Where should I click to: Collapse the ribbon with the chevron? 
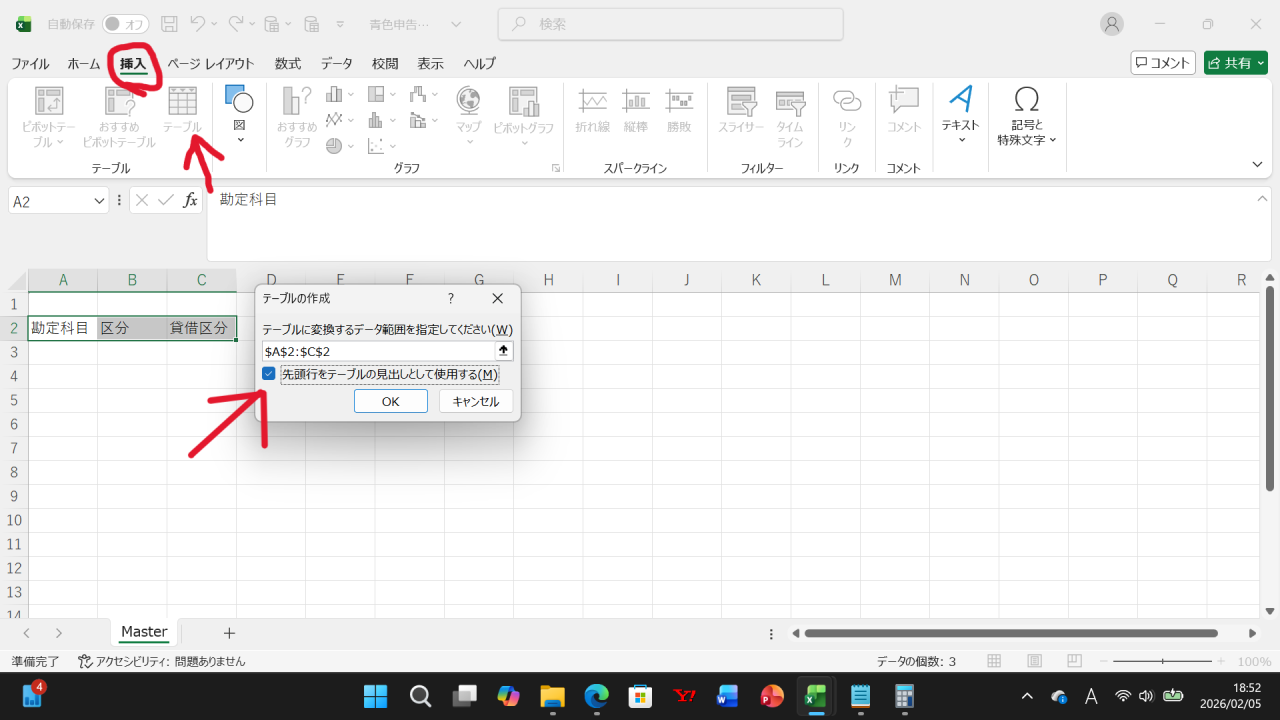tap(1257, 164)
